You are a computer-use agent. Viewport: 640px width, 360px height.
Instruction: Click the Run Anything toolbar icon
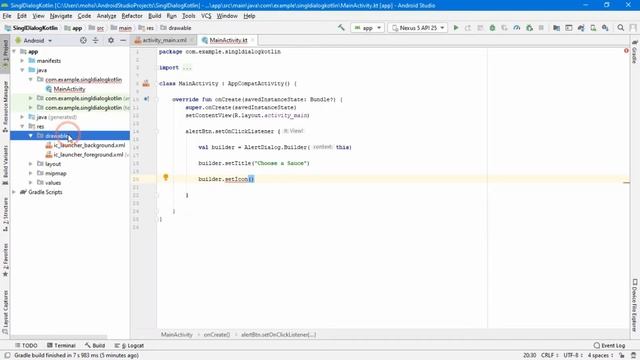(569, 28)
